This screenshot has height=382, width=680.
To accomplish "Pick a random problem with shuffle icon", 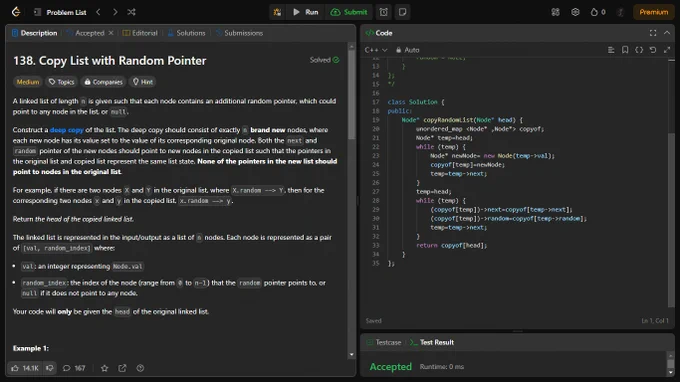I will [x=131, y=12].
